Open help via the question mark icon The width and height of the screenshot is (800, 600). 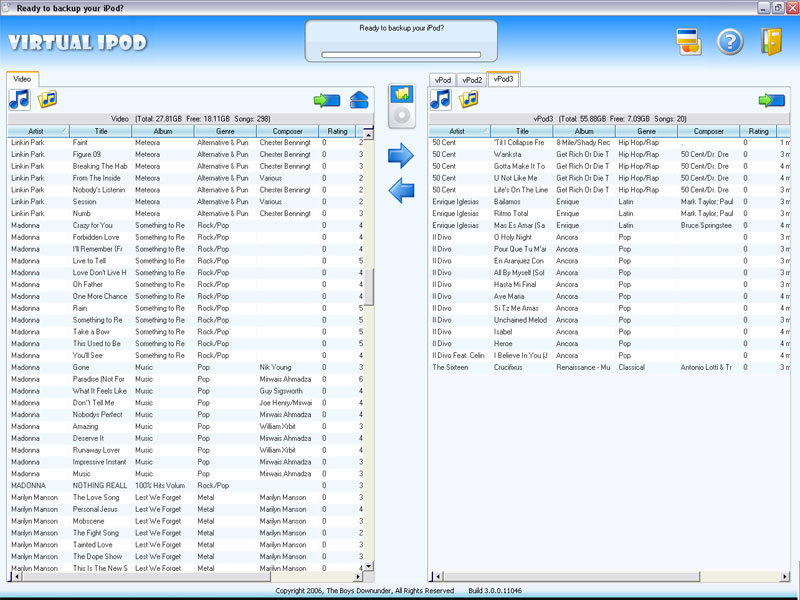click(x=730, y=42)
